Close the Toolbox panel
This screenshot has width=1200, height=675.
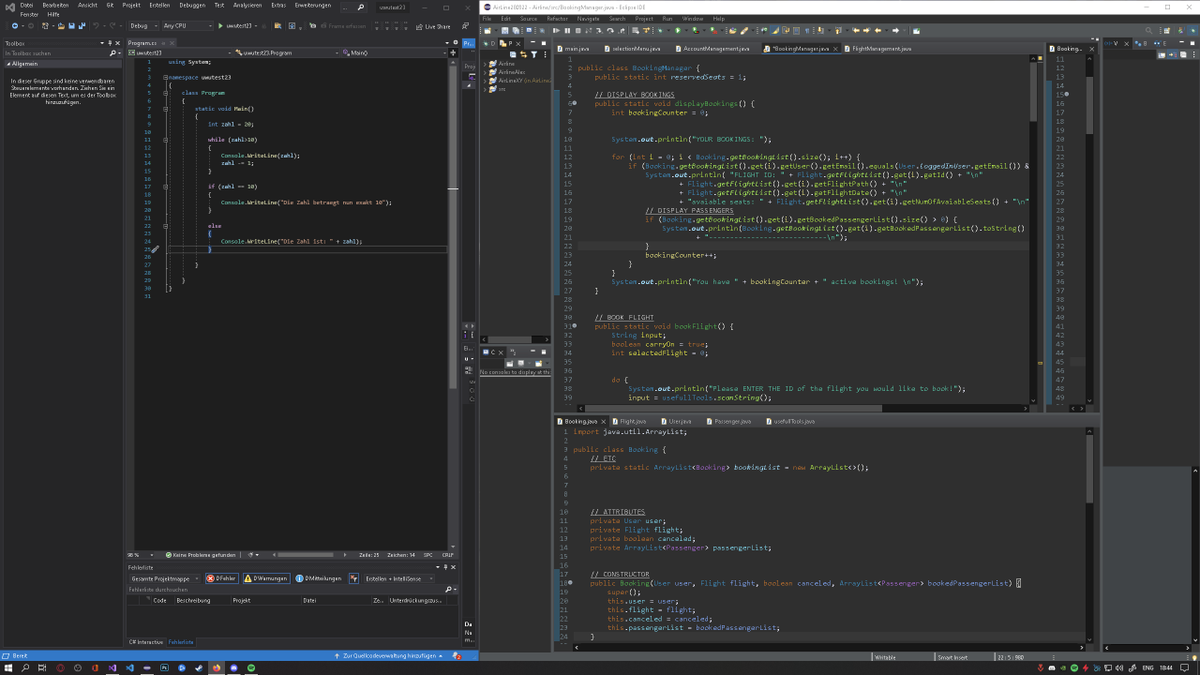point(118,43)
